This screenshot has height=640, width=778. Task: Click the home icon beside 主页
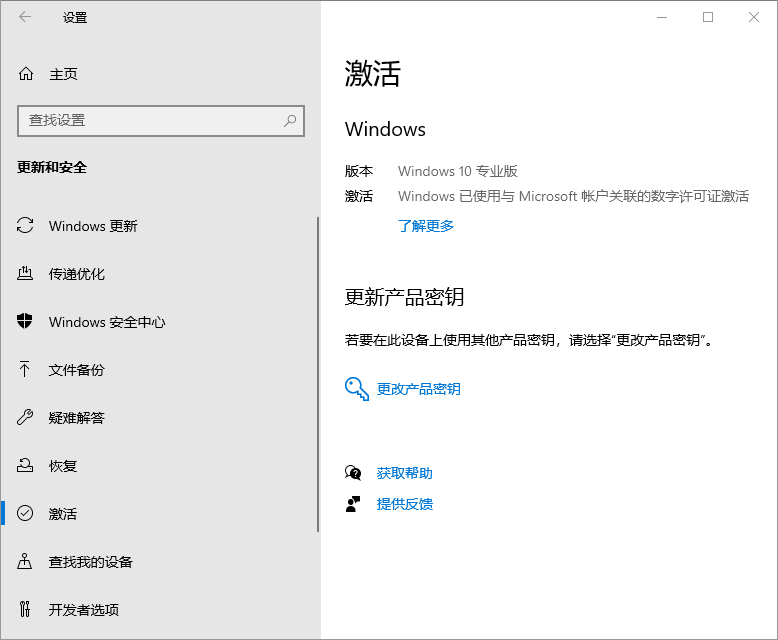click(x=26, y=74)
